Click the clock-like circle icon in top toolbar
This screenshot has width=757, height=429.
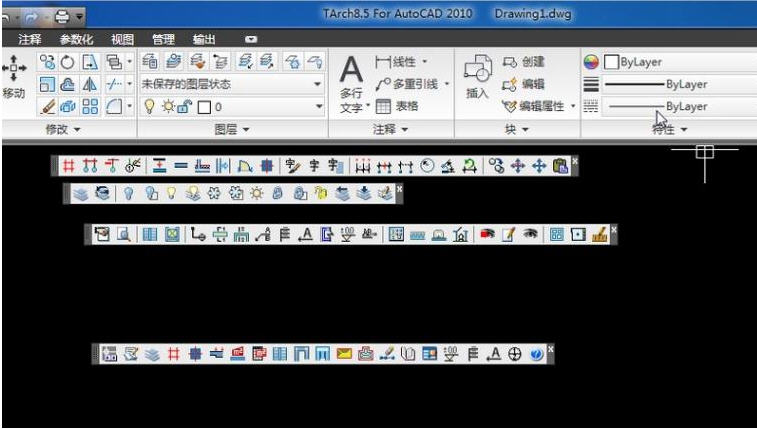pyautogui.click(x=427, y=166)
